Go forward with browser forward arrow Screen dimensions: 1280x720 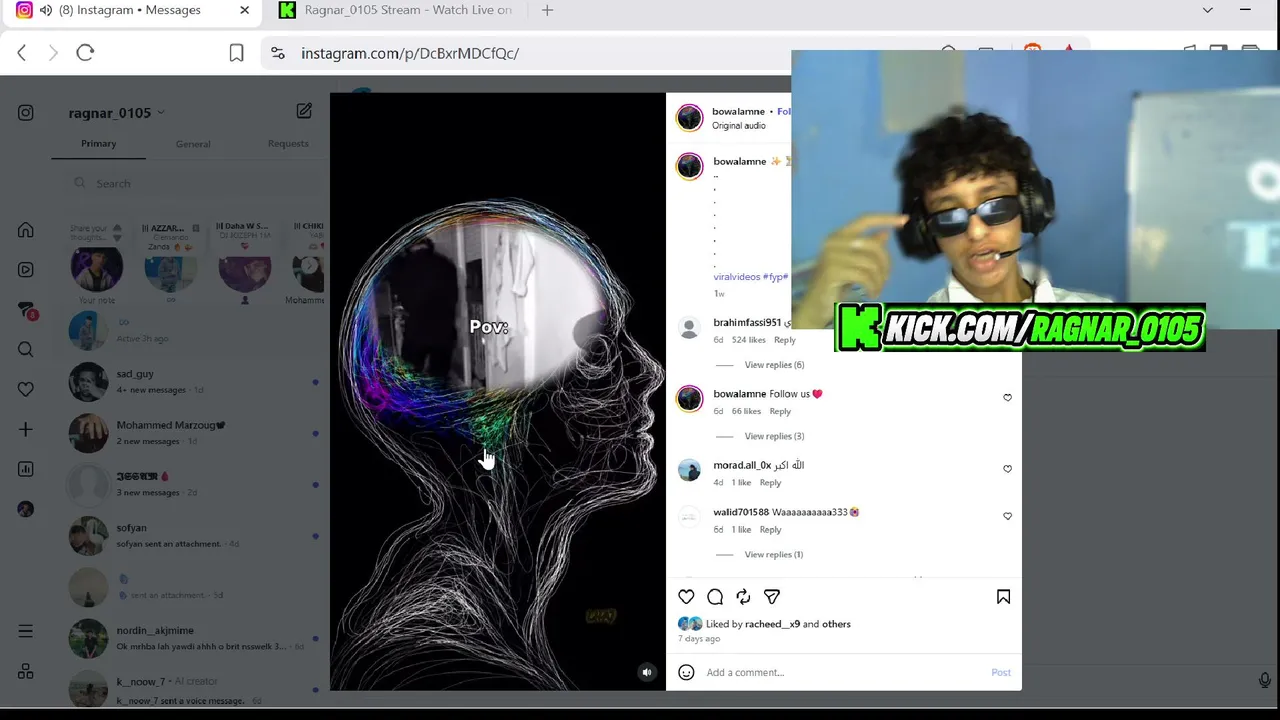[x=53, y=53]
